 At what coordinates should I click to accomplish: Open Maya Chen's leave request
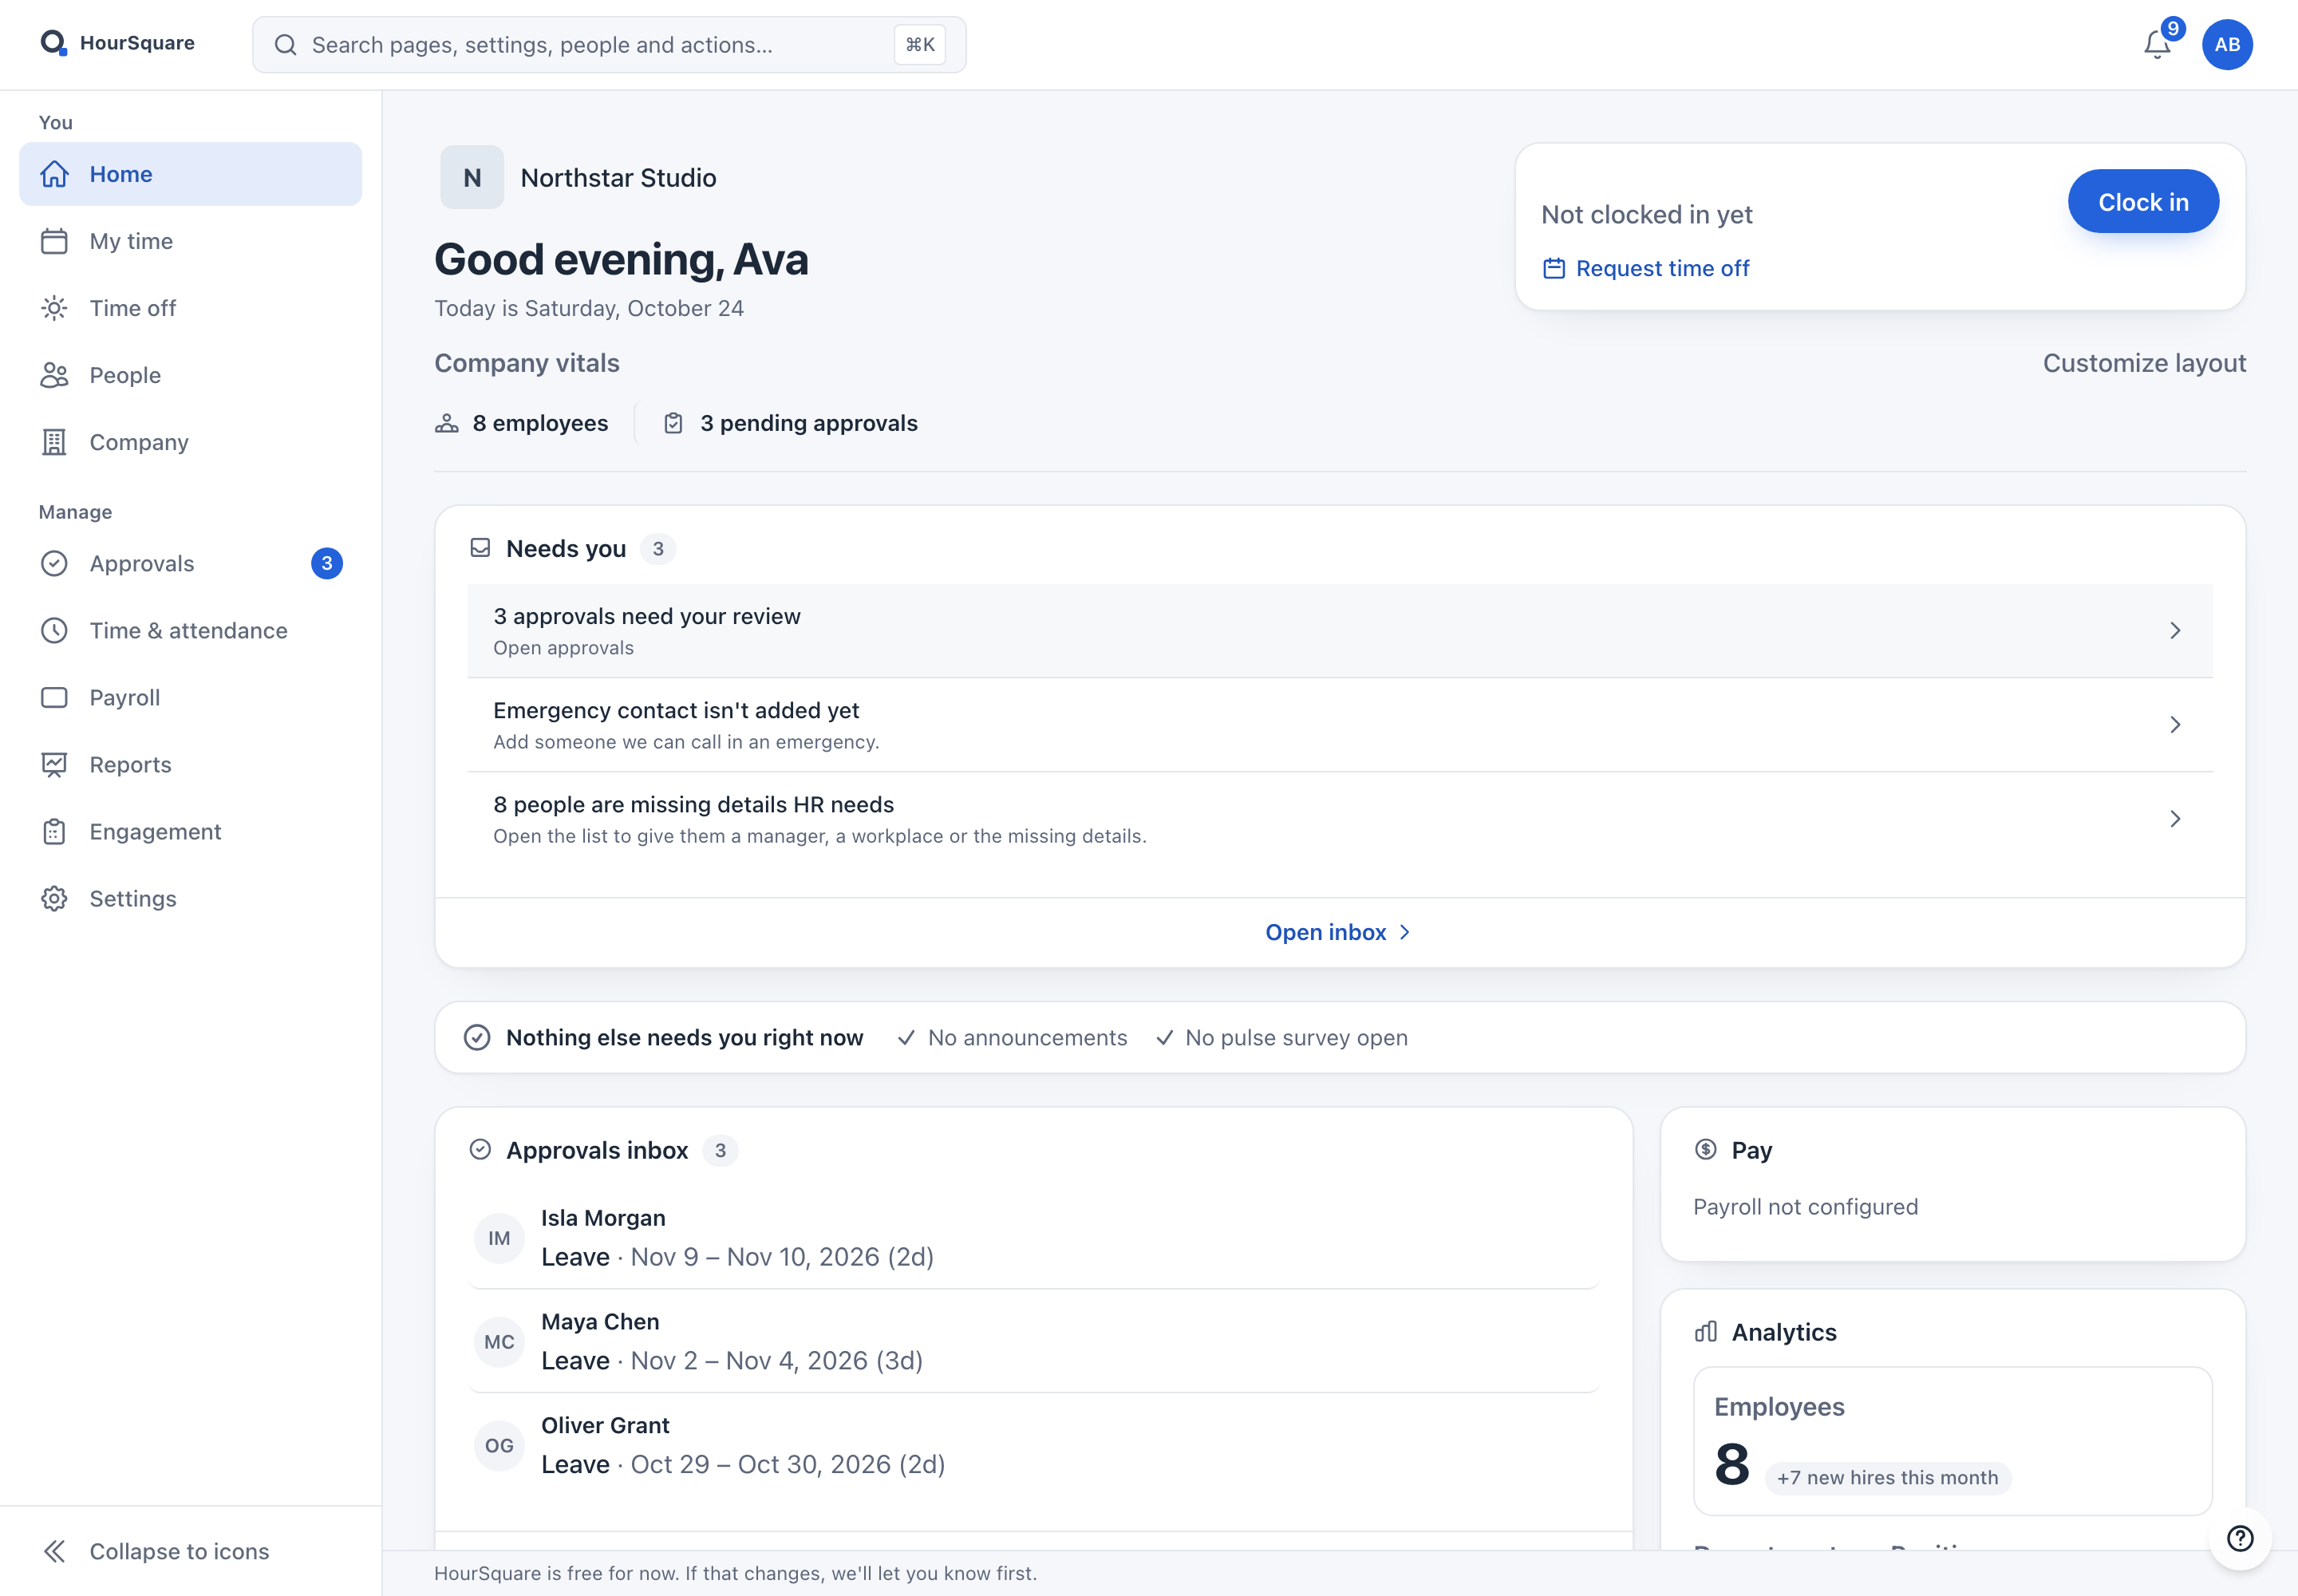(x=1034, y=1341)
